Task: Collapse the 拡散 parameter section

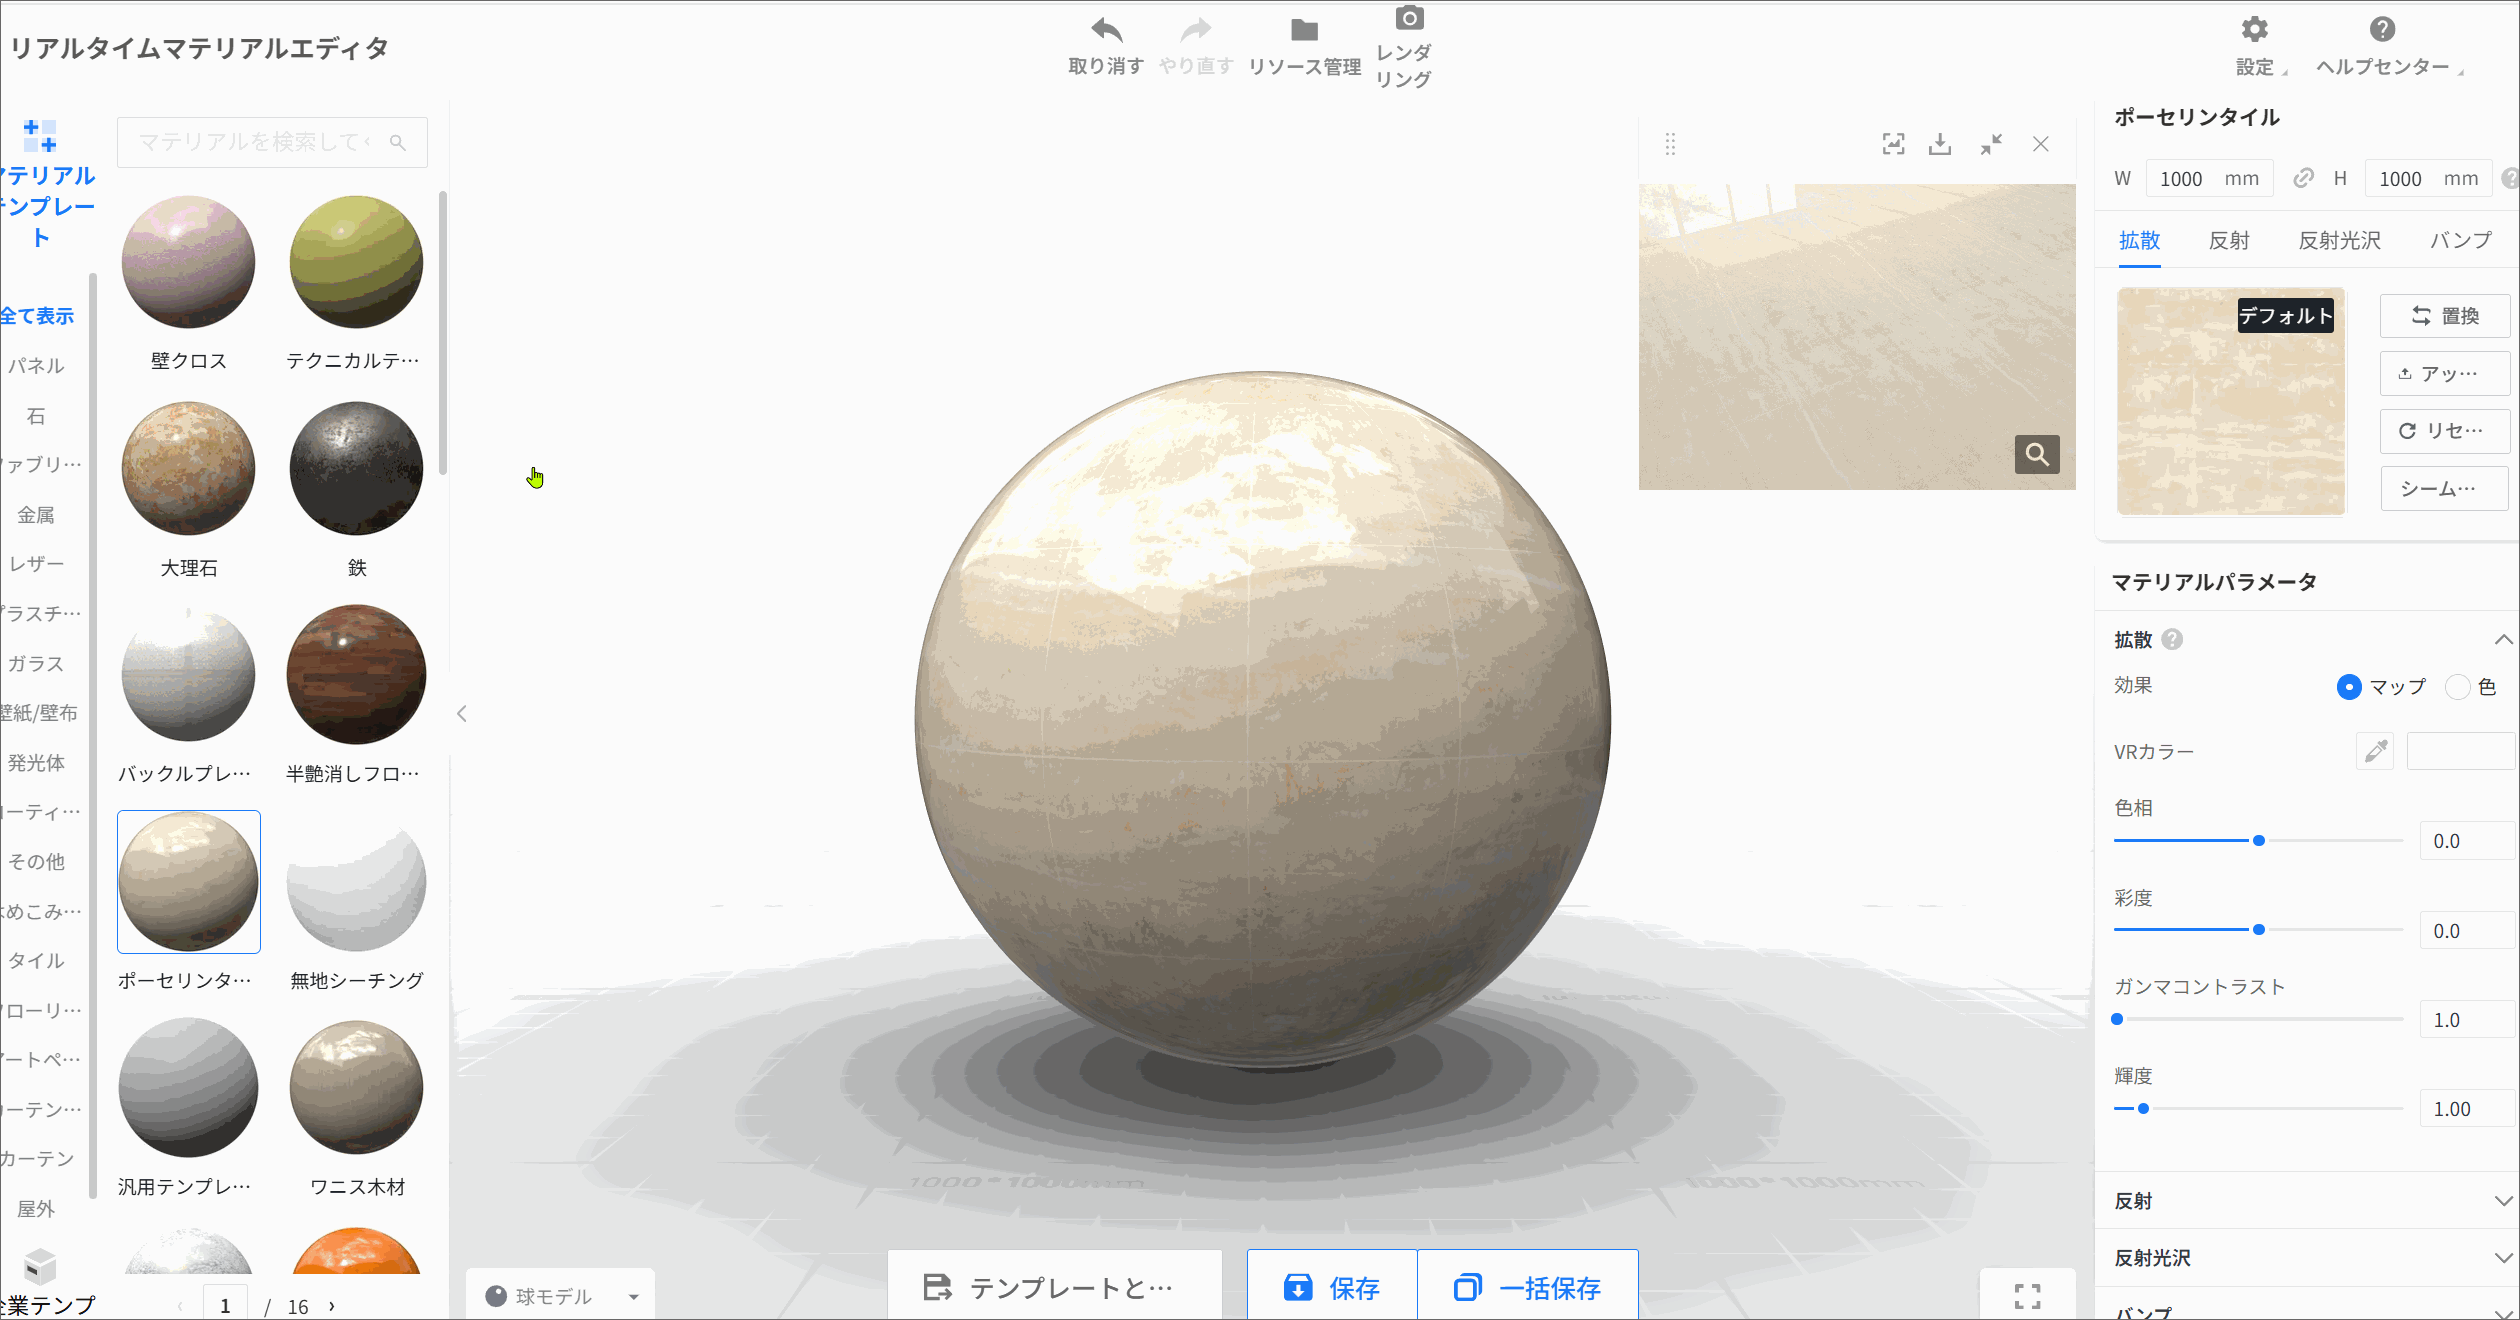Action: point(2503,640)
